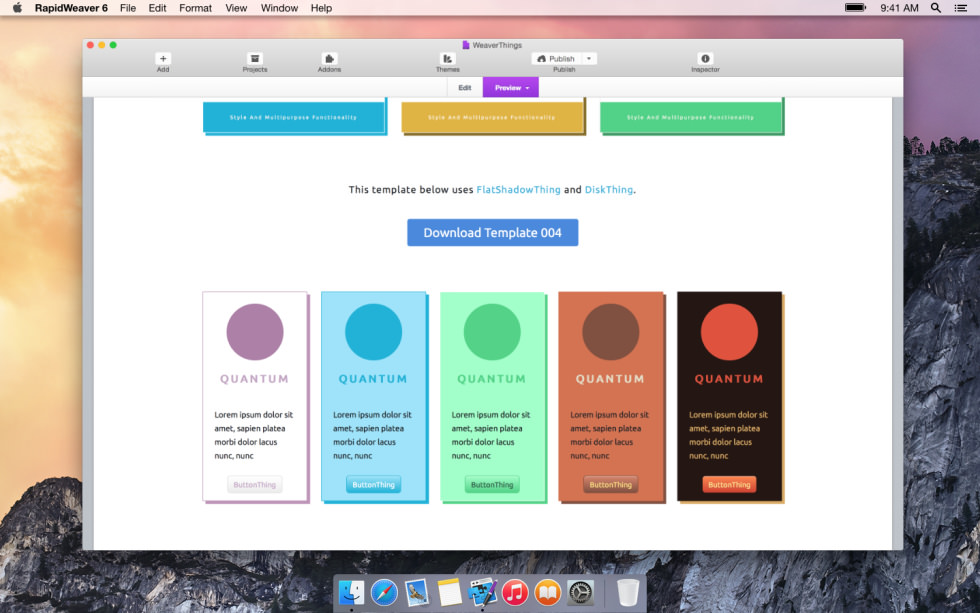
Task: Launch Safari from the Dock
Action: (384, 592)
